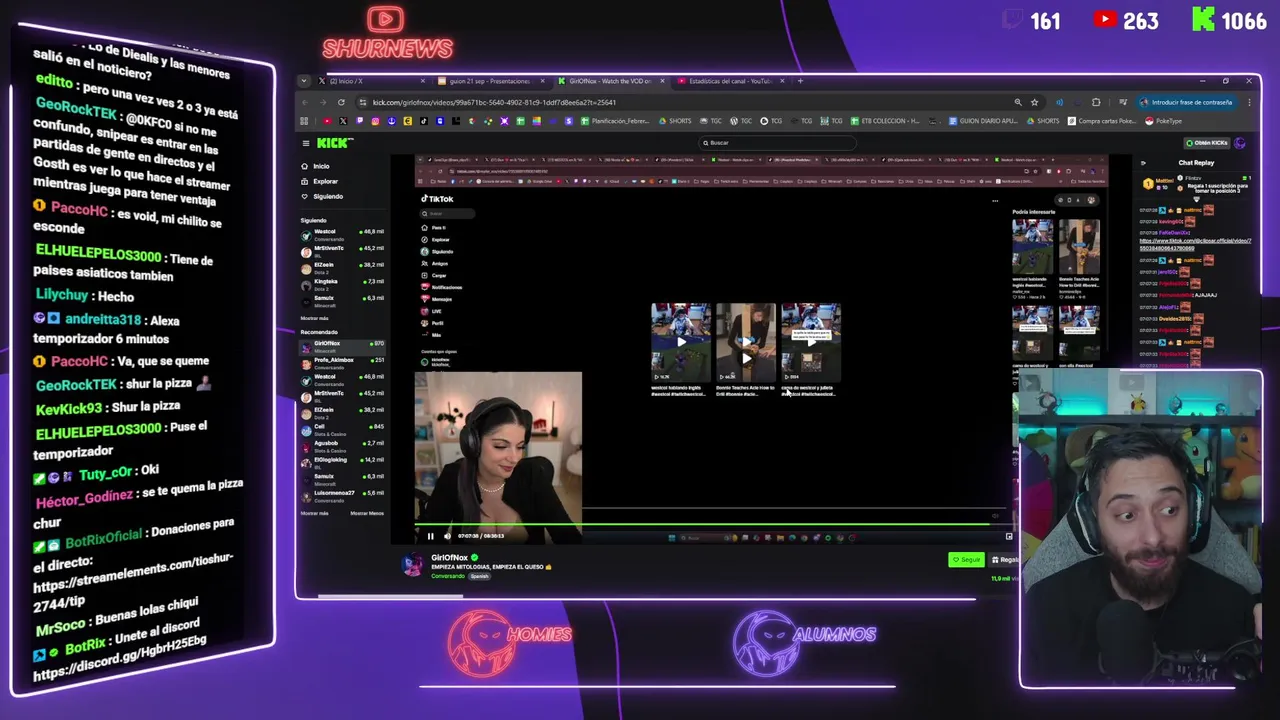Click TikTok Explorar in embedded sidebar
This screenshot has height=720, width=1280.
click(x=435, y=240)
